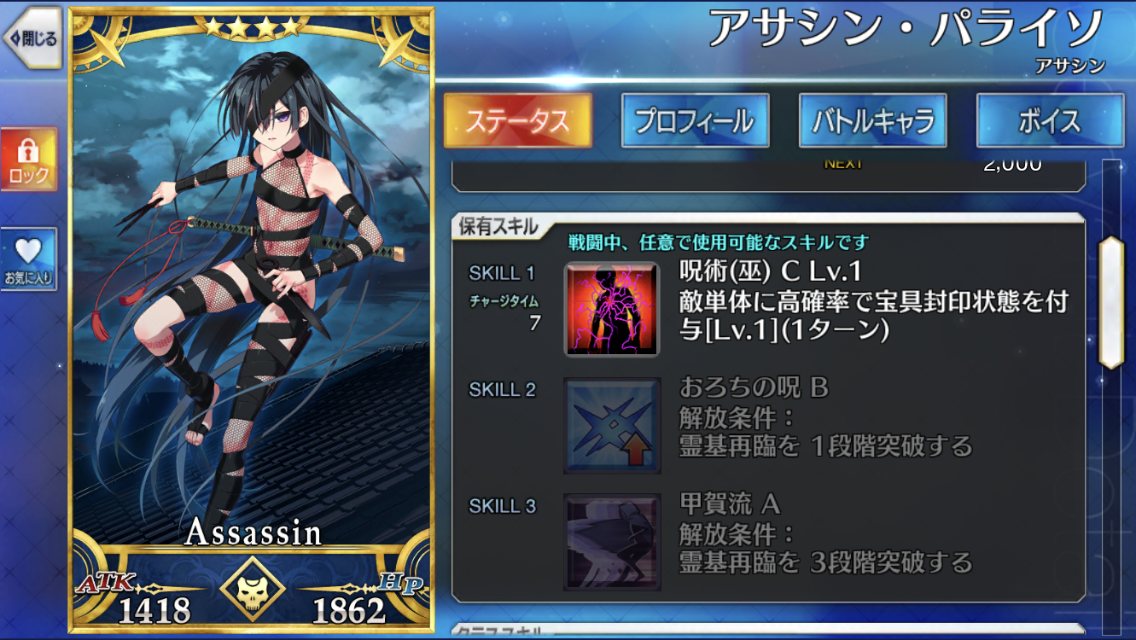
Task: Toggle the ロック lock state
Action: [28, 159]
